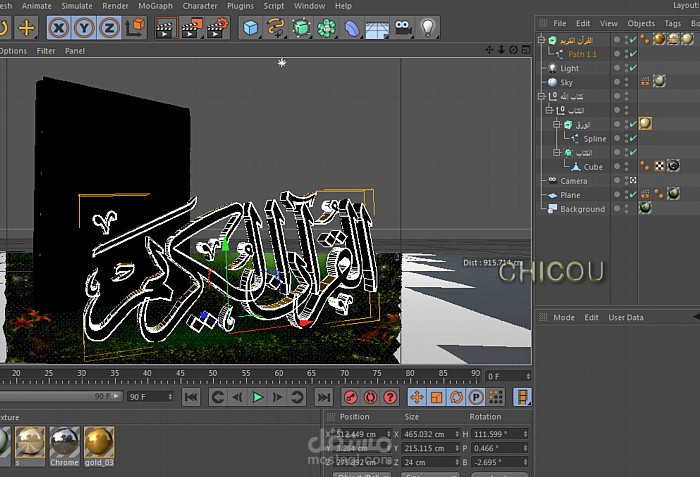Click the Light bulb icon in toolbar
Screen dimensions: 700x477
(x=428, y=28)
